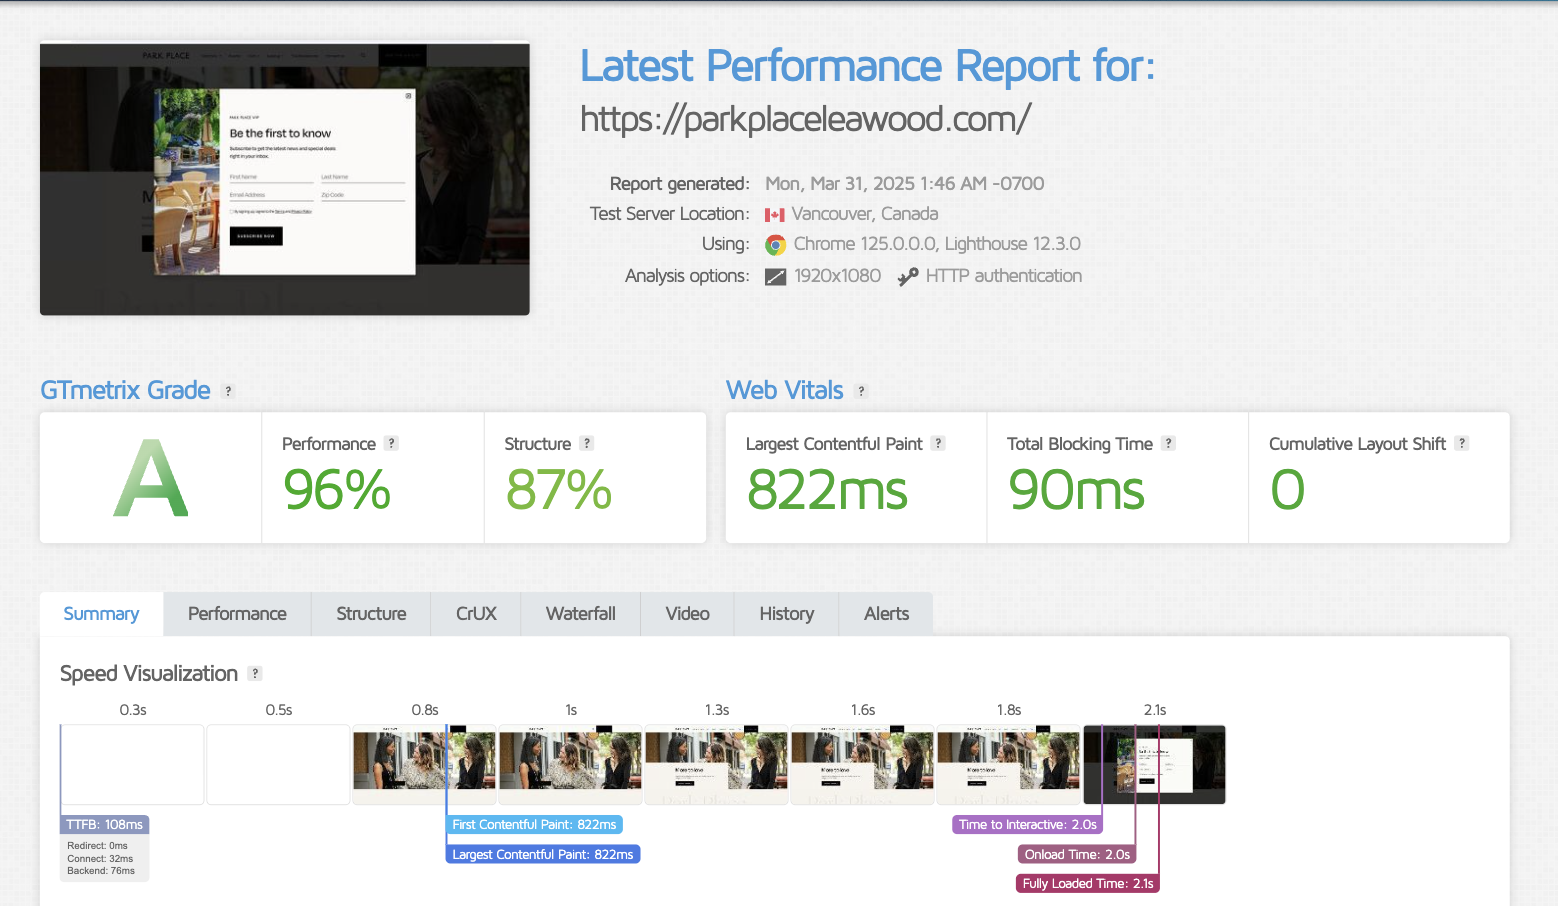Click the help icon beside Web Vitals

[x=861, y=391]
